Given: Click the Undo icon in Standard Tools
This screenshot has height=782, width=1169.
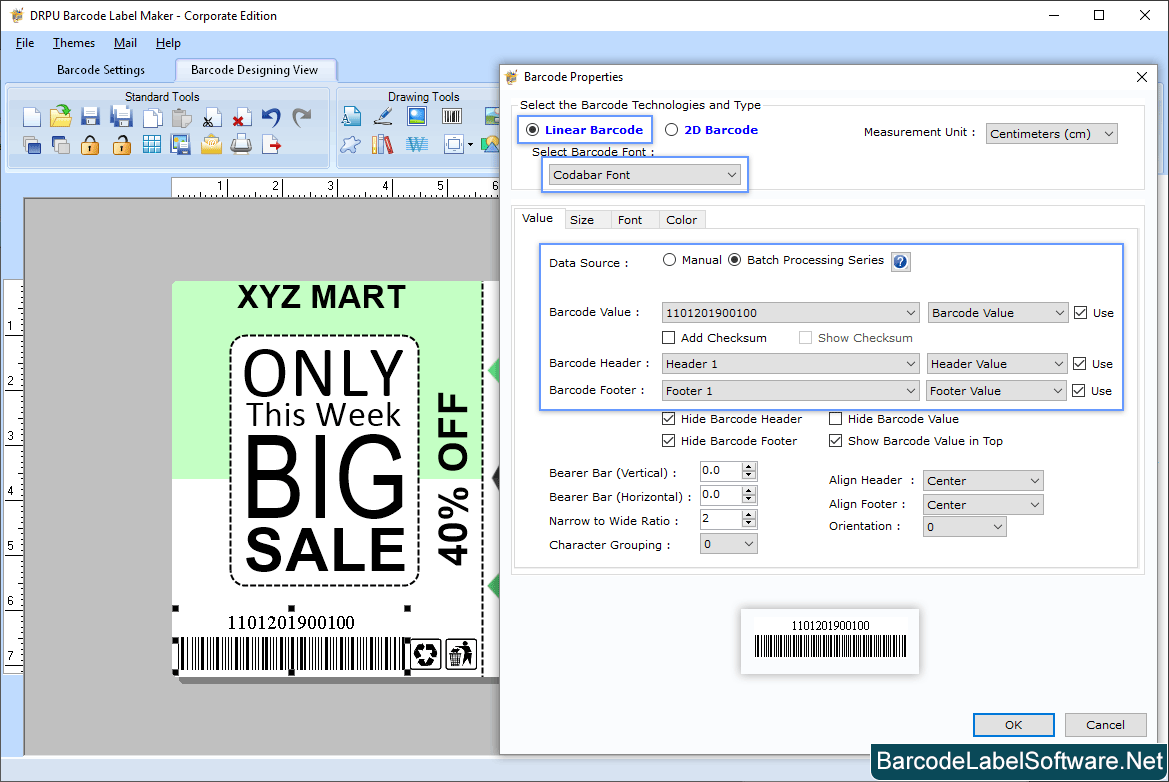Looking at the screenshot, I should coord(270,116).
